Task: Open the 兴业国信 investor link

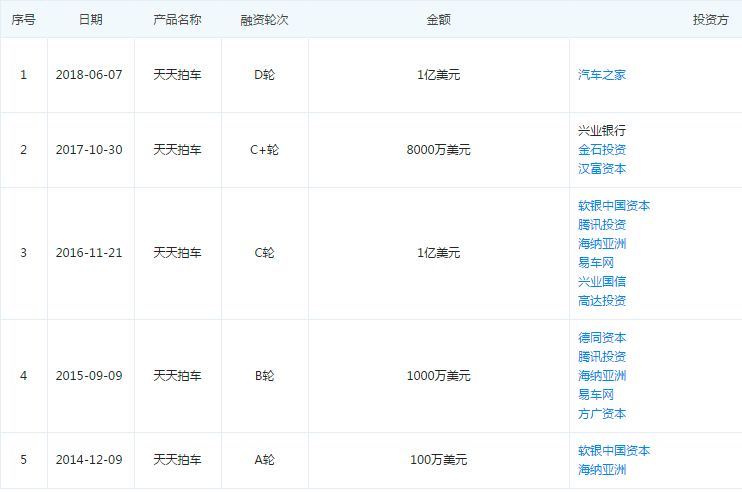Action: pos(601,281)
